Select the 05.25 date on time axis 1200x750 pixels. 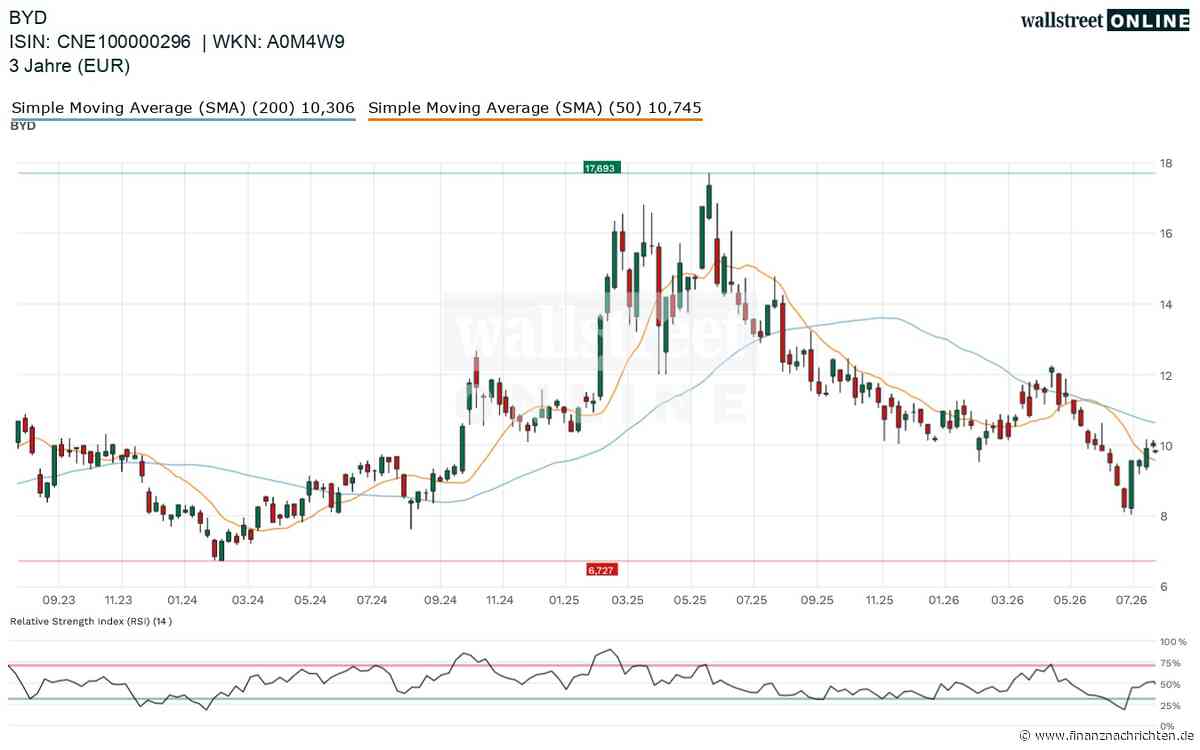[x=690, y=600]
